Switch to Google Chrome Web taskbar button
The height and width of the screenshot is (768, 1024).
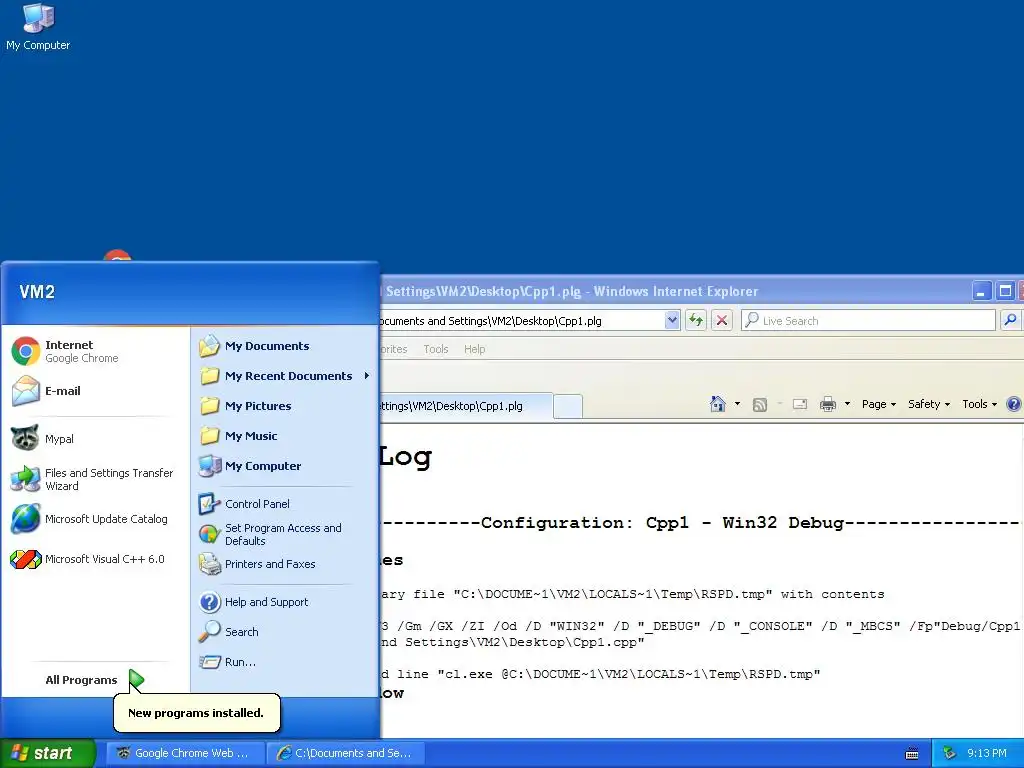pyautogui.click(x=185, y=753)
